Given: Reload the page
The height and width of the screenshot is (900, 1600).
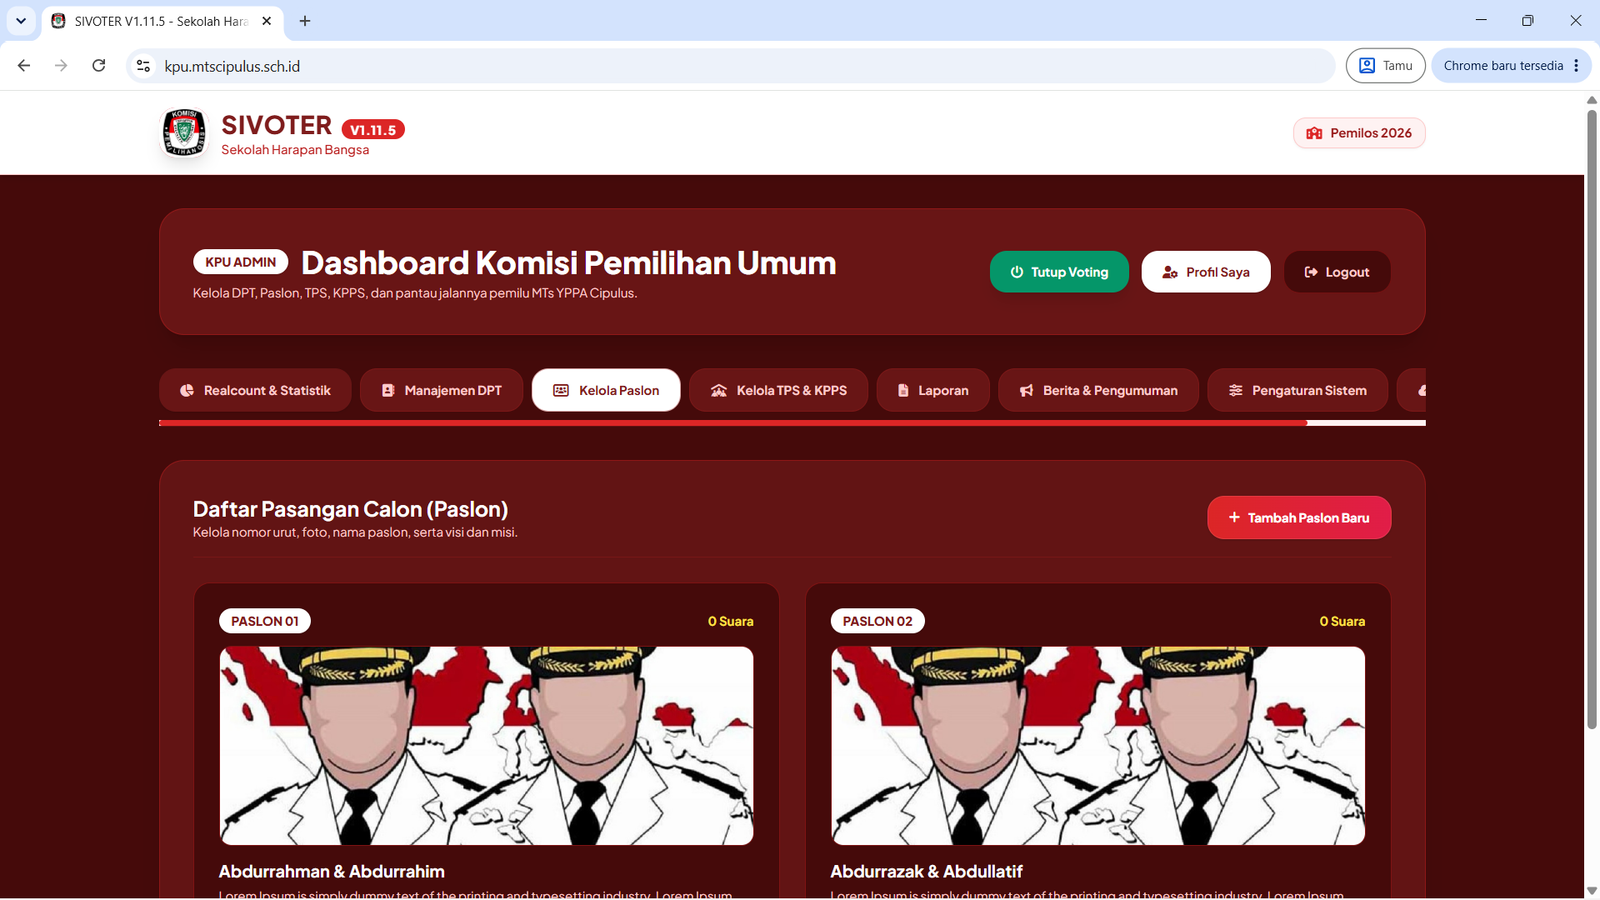Looking at the screenshot, I should tap(98, 65).
